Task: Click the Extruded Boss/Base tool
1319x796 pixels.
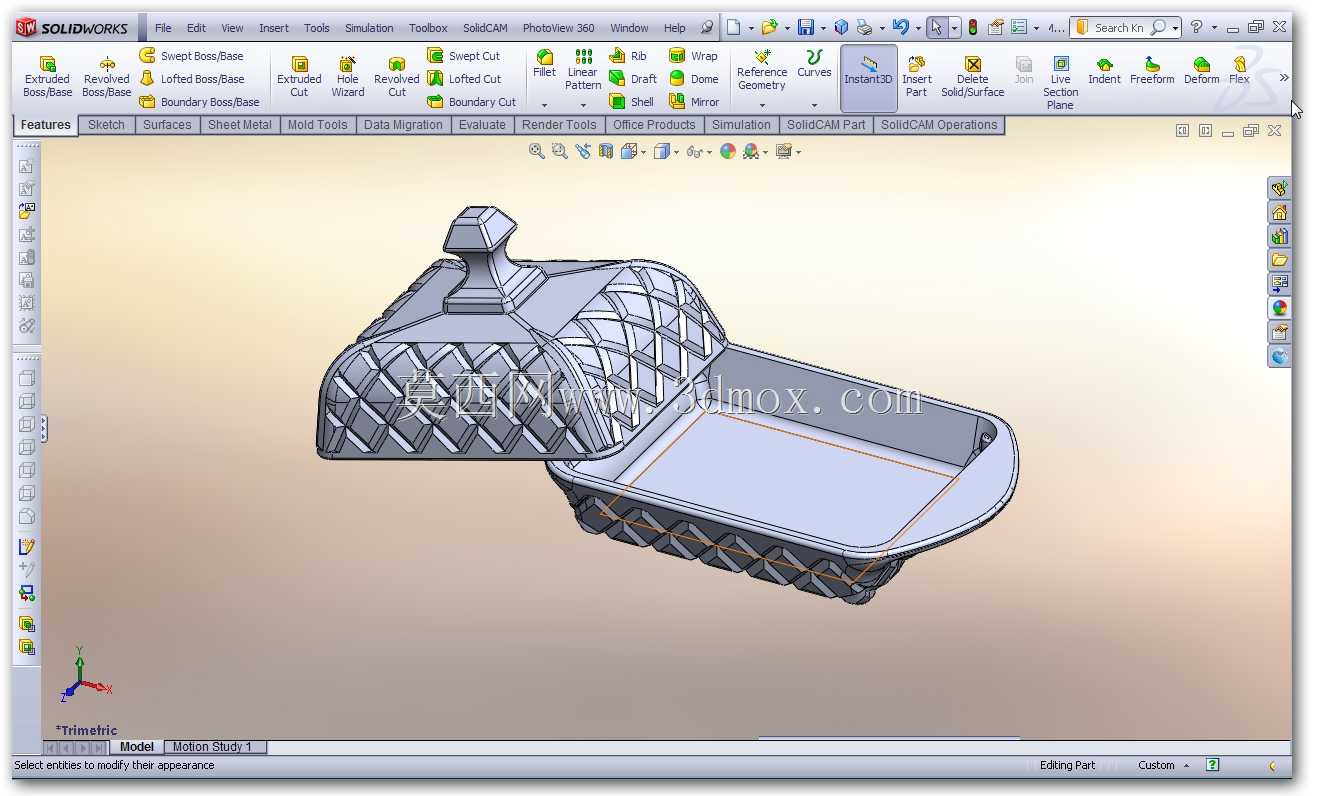Action: (47, 75)
